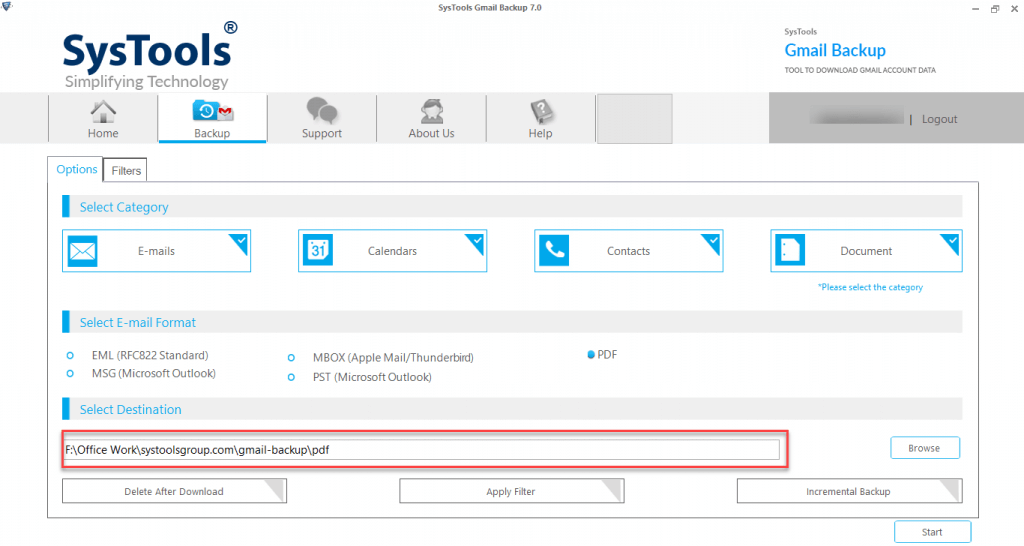Select the Document category icon

tap(790, 251)
